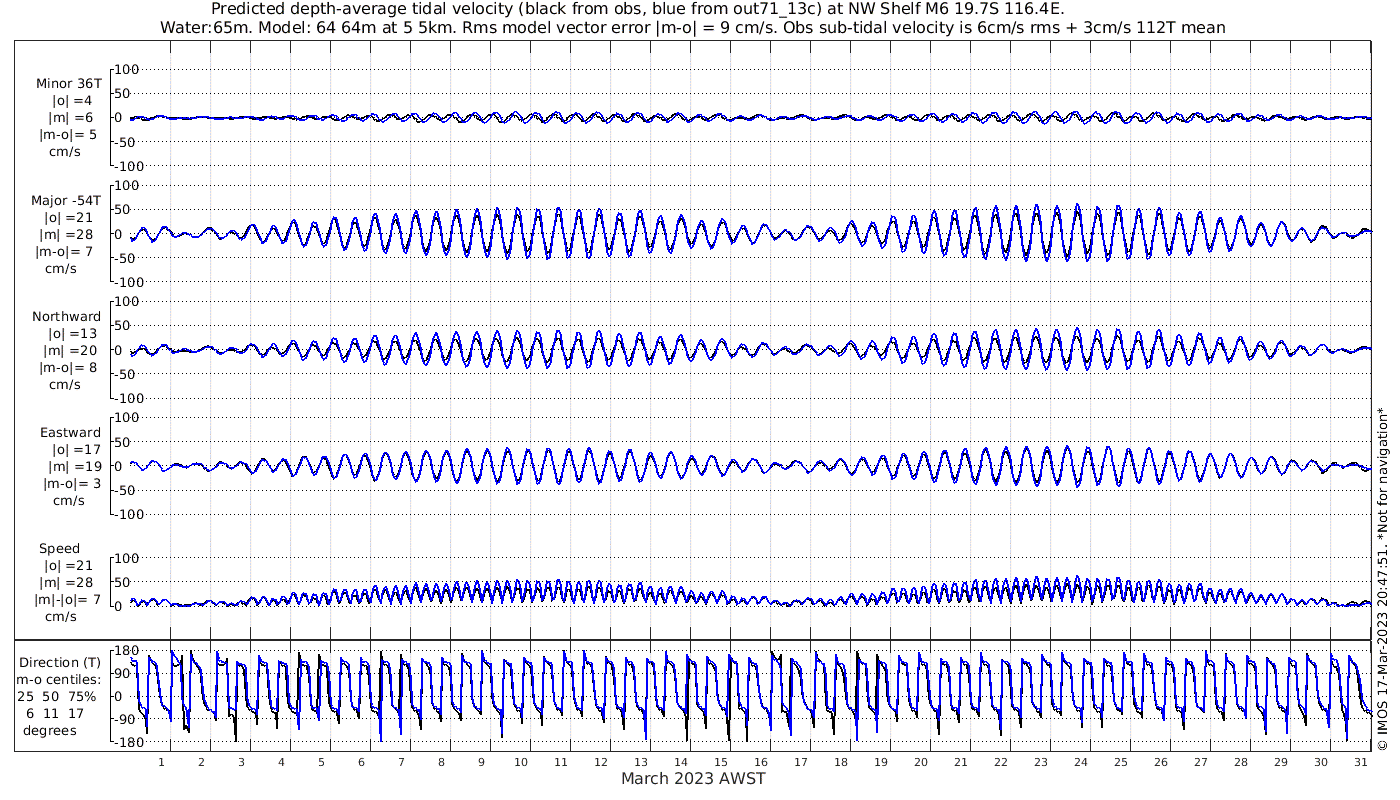Click the IMOS copyright timestamp text
This screenshot has height=800, width=1400.
point(1382,579)
